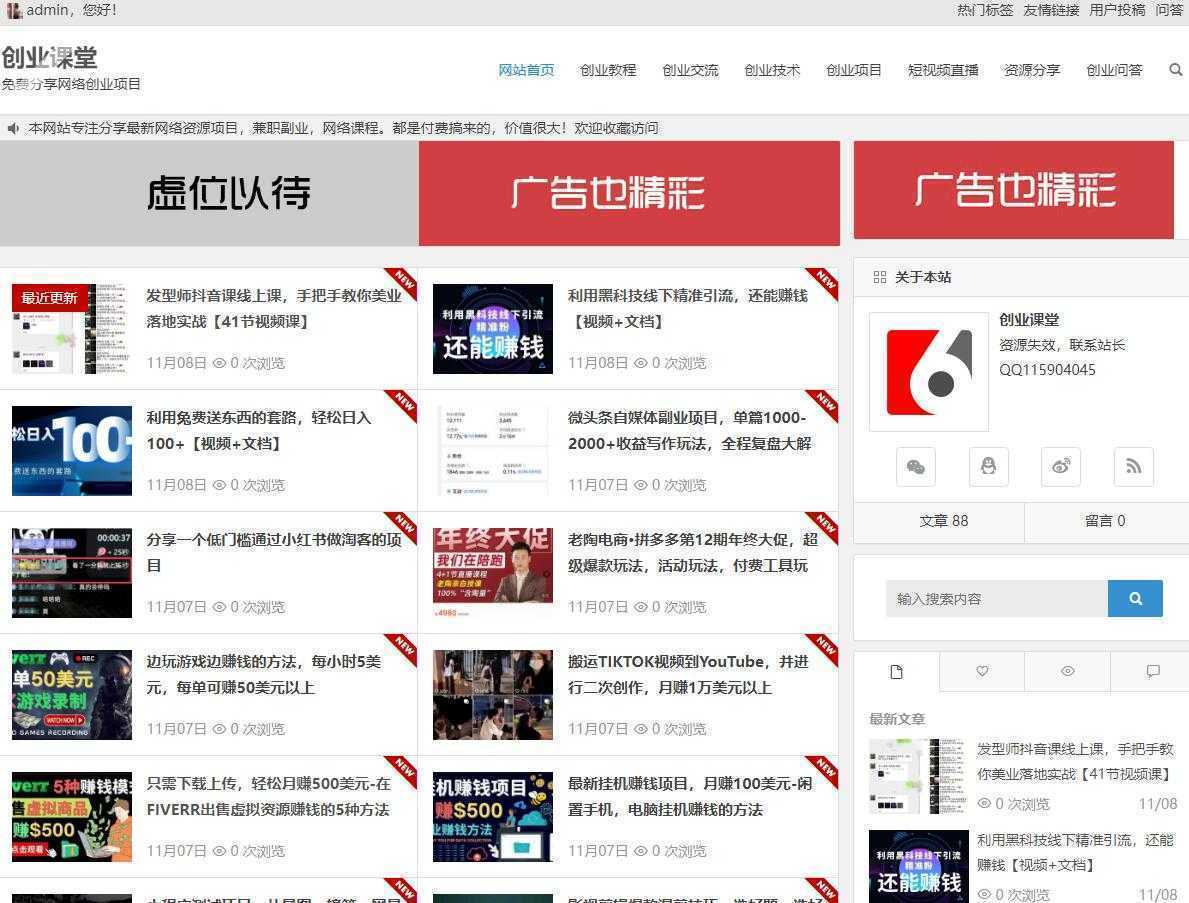Click the speaker announcement icon
The image size is (1189, 903).
pyautogui.click(x=13, y=128)
